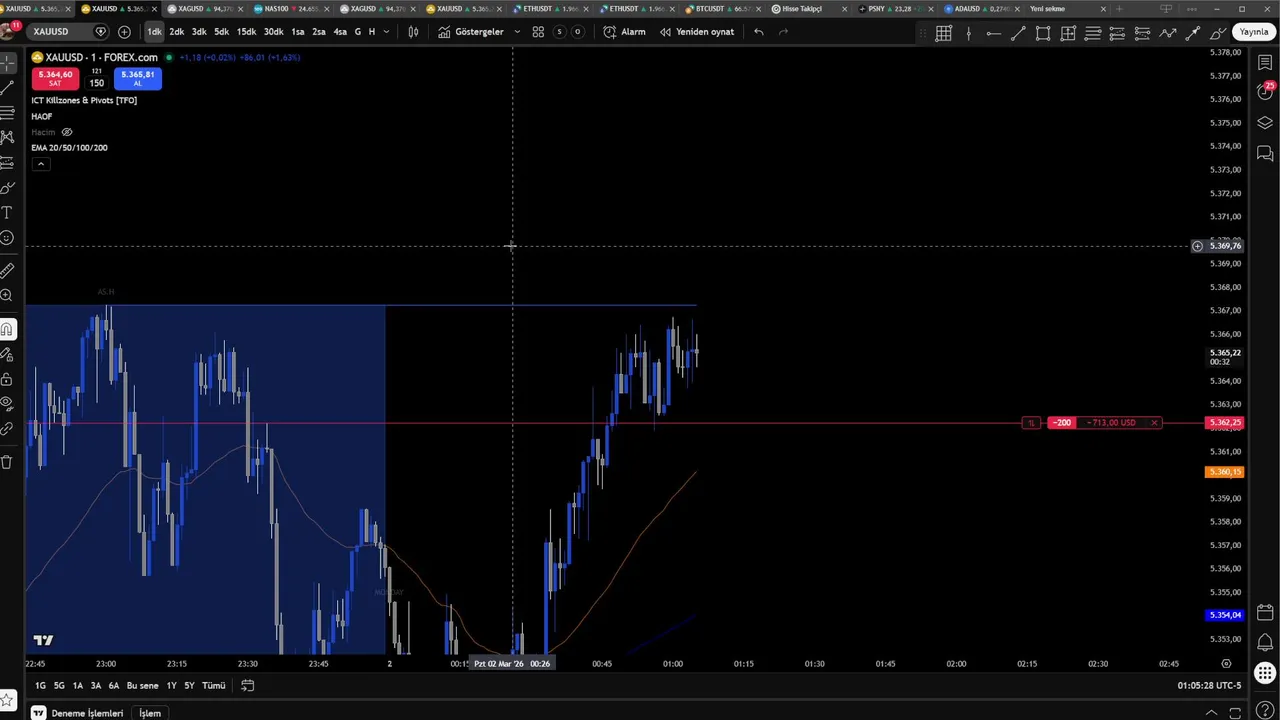
Task: Open the İşlem trade tab
Action: (x=150, y=713)
